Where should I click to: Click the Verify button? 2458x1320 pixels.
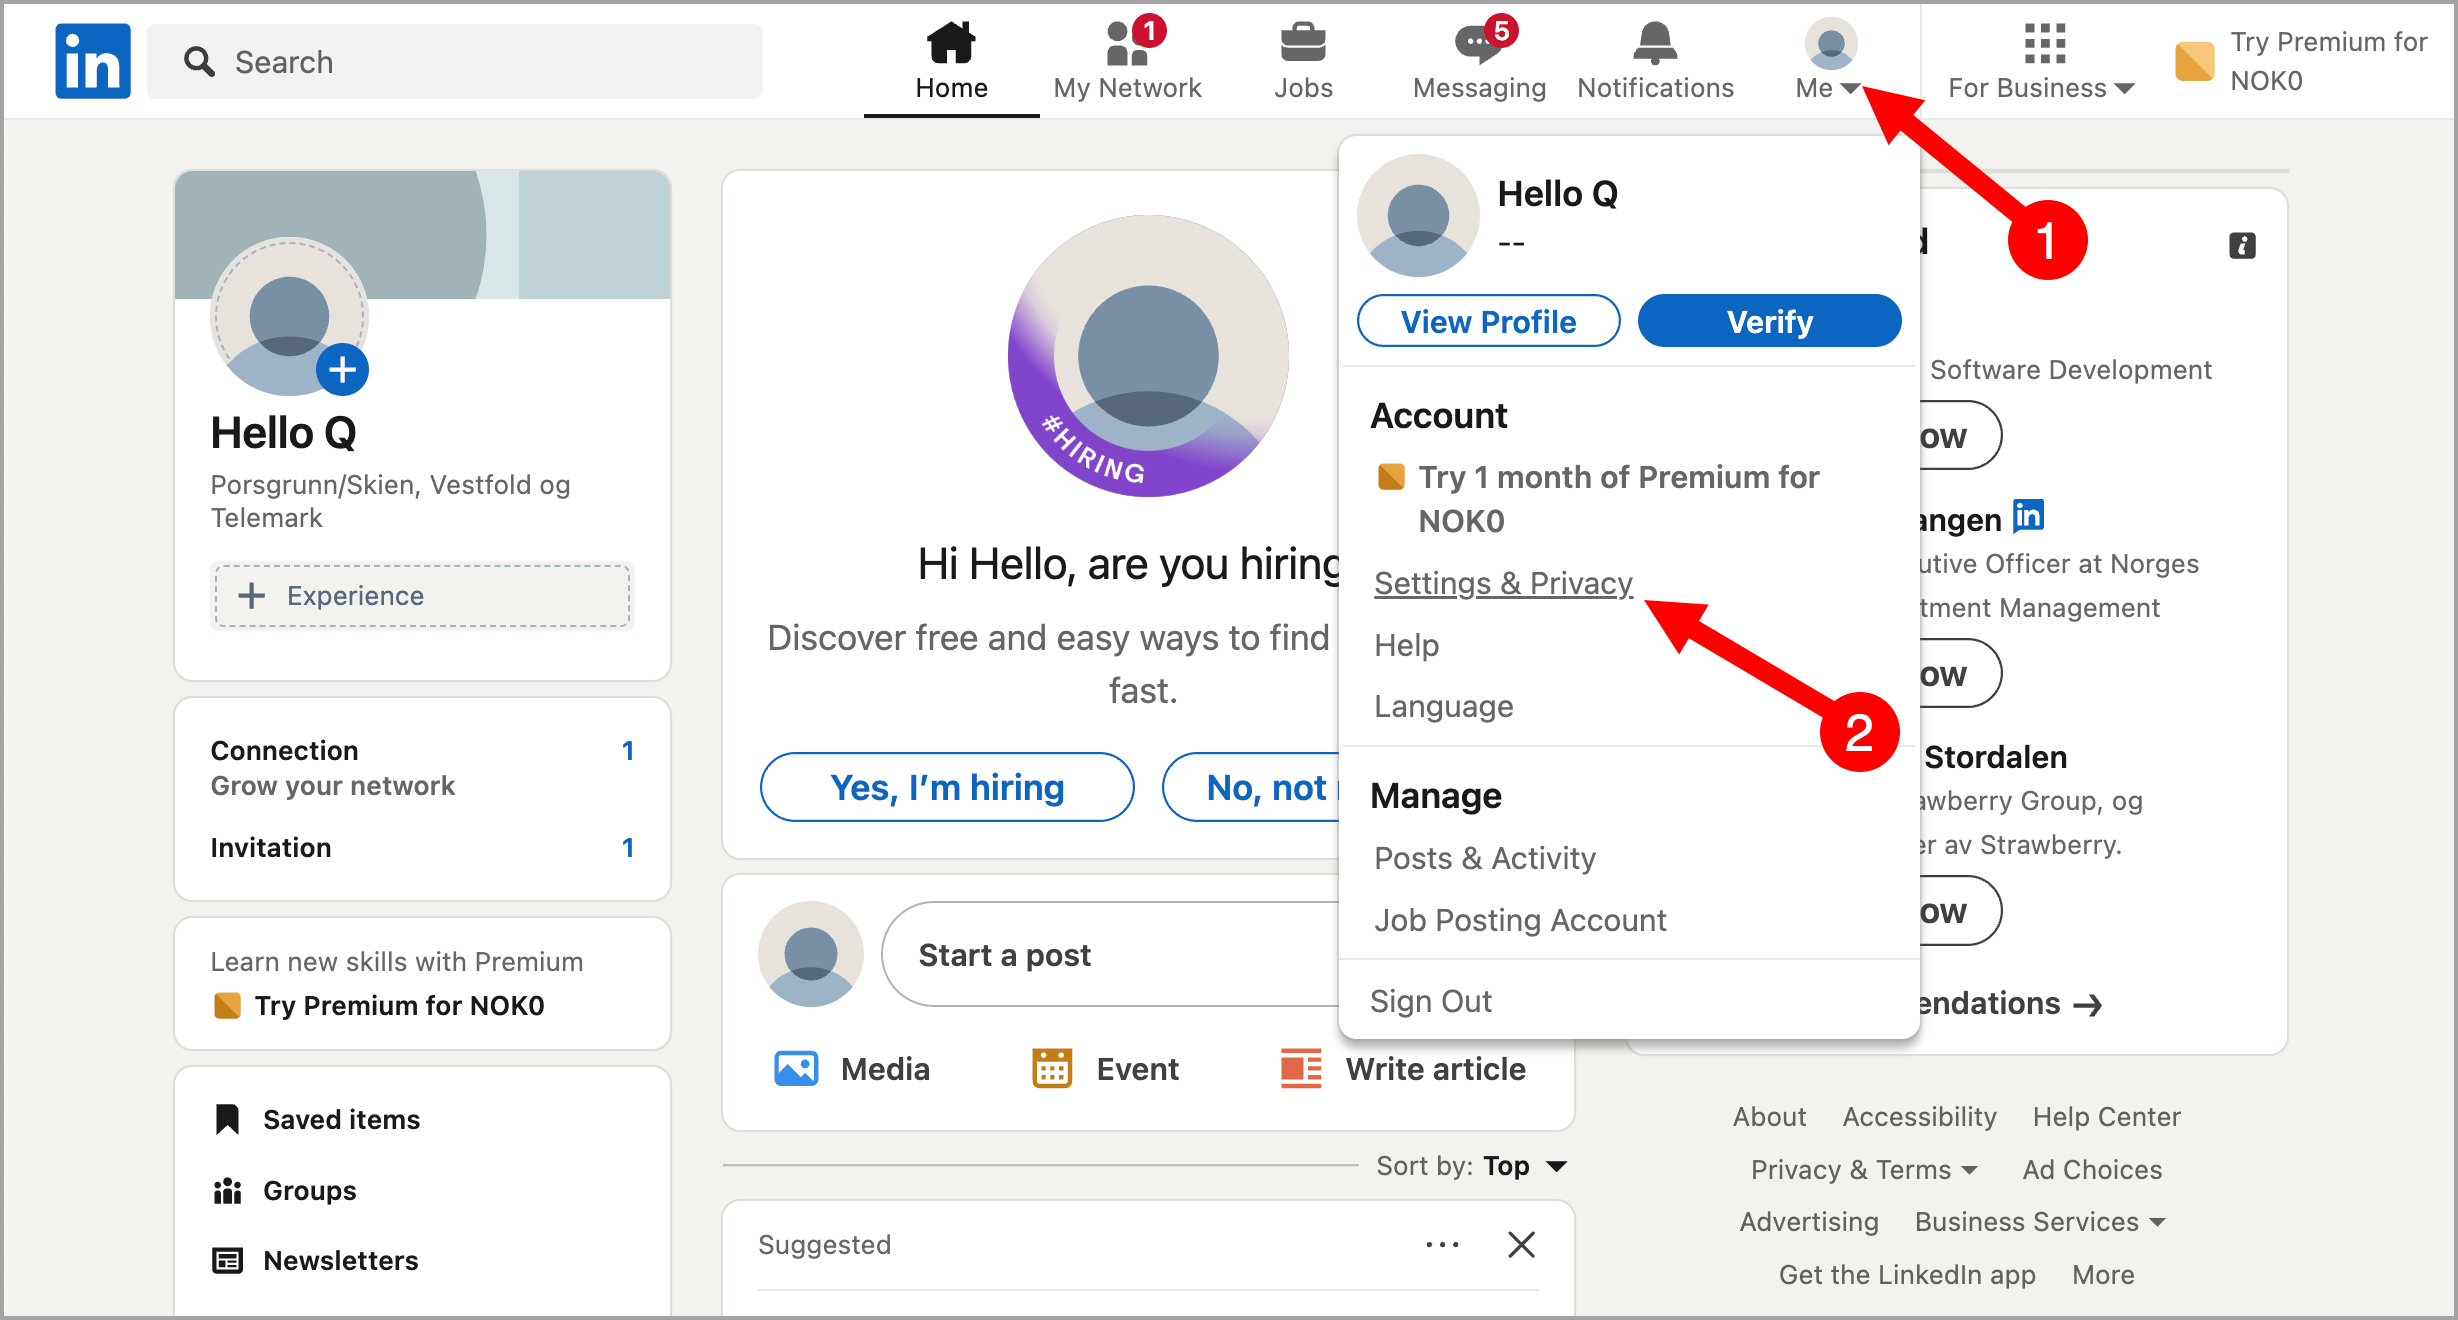(1769, 321)
